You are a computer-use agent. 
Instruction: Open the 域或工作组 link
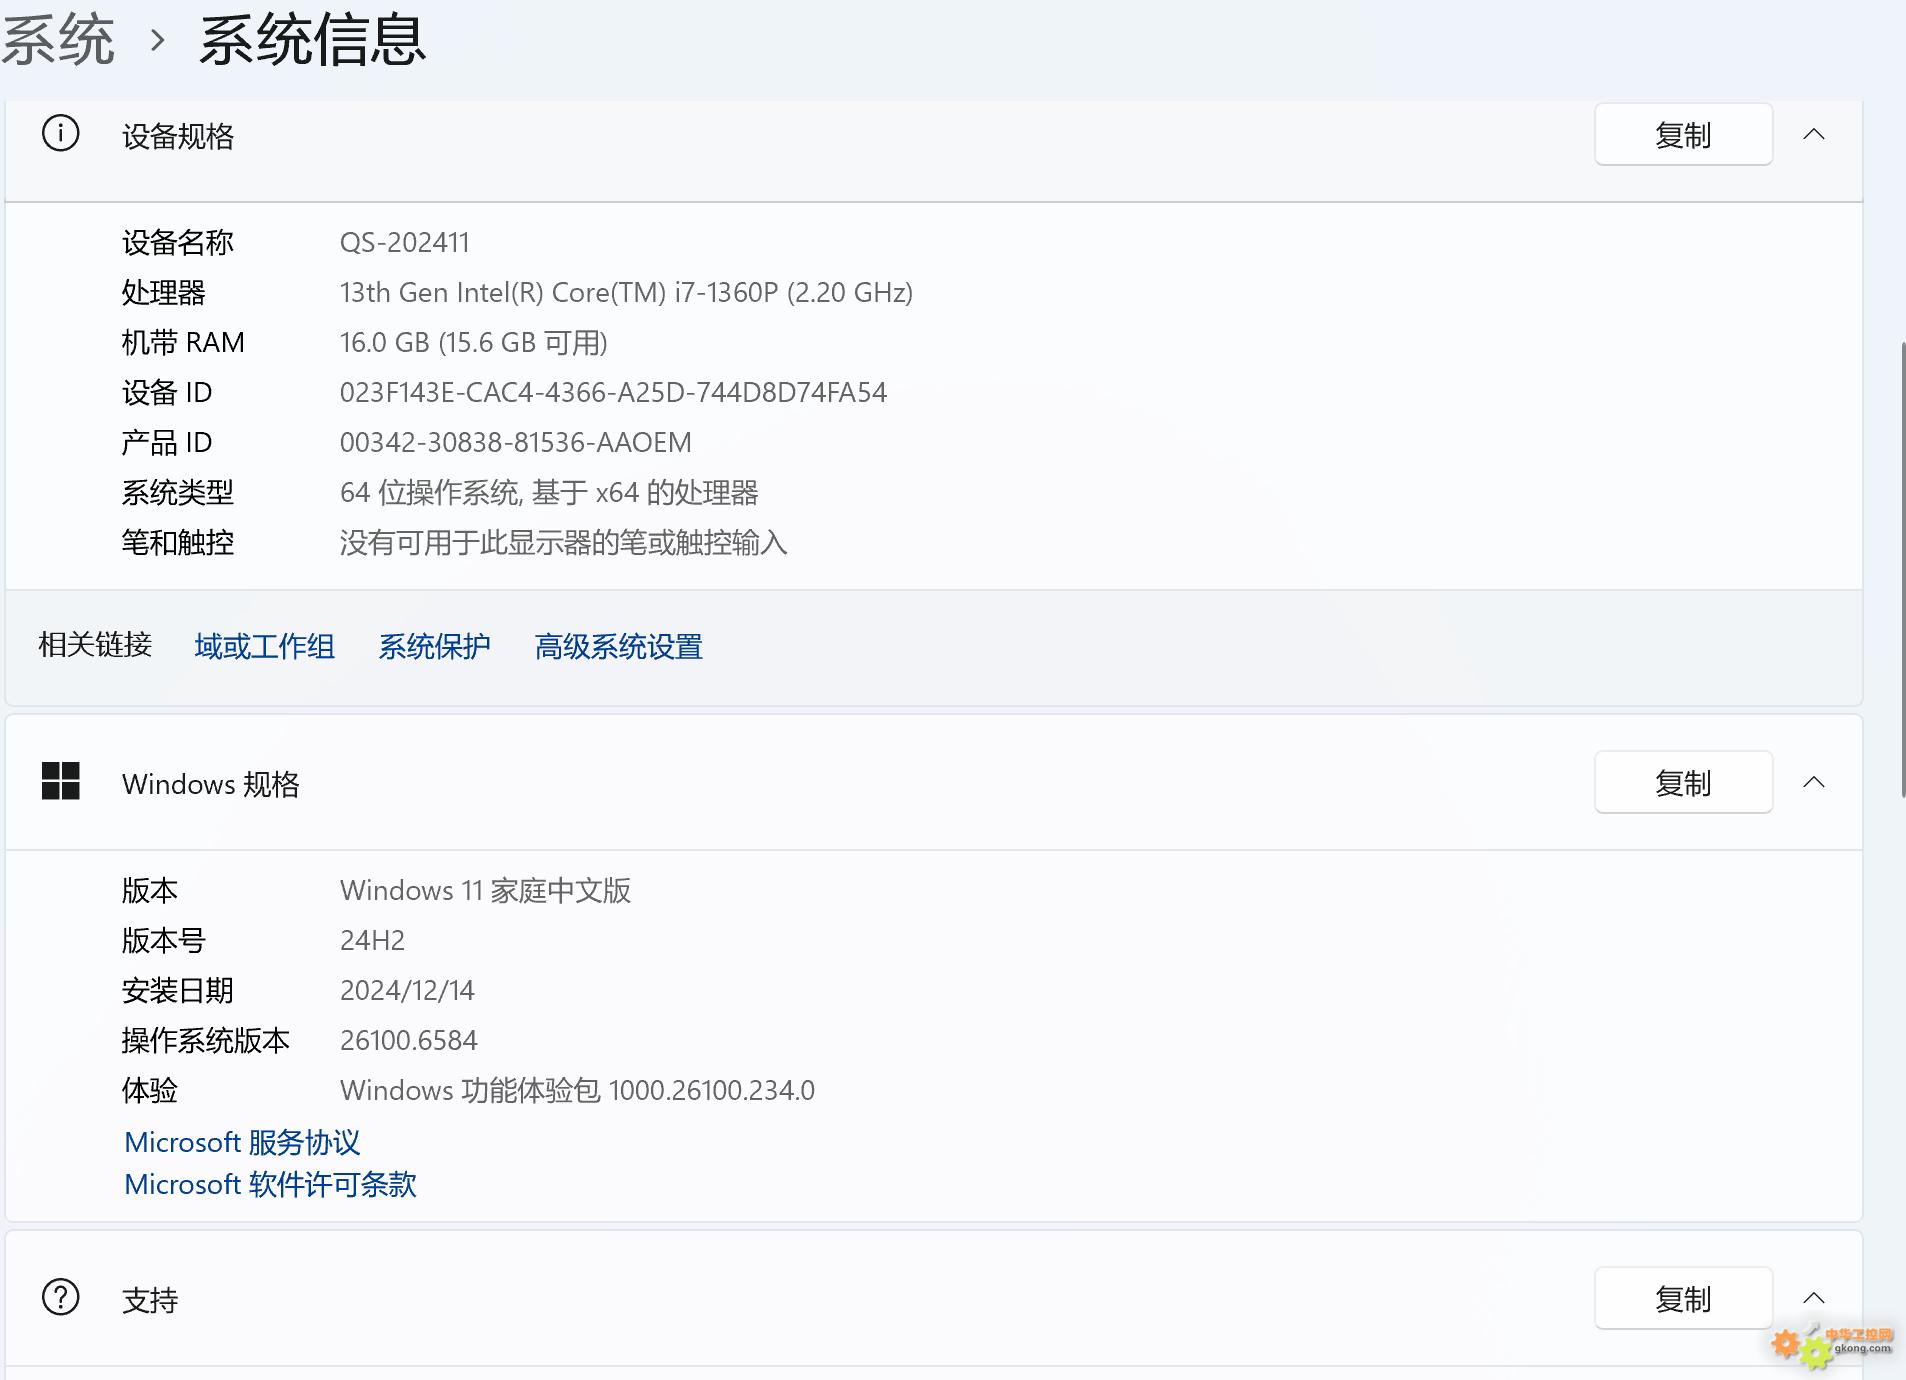pos(264,646)
